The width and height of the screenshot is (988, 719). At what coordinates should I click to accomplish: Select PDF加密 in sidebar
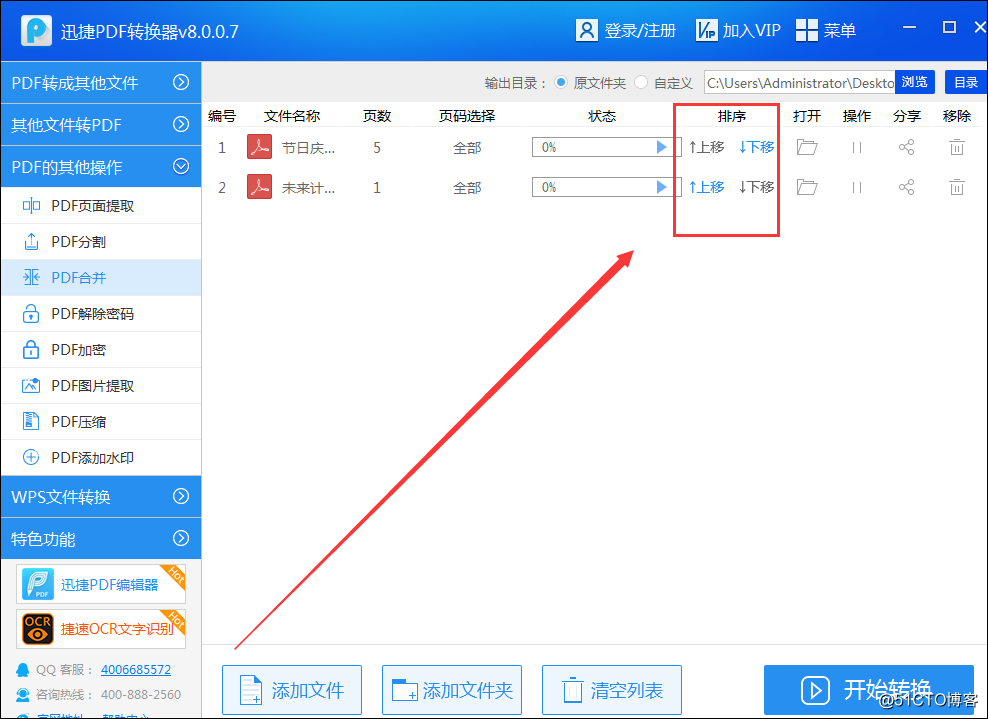click(x=101, y=349)
